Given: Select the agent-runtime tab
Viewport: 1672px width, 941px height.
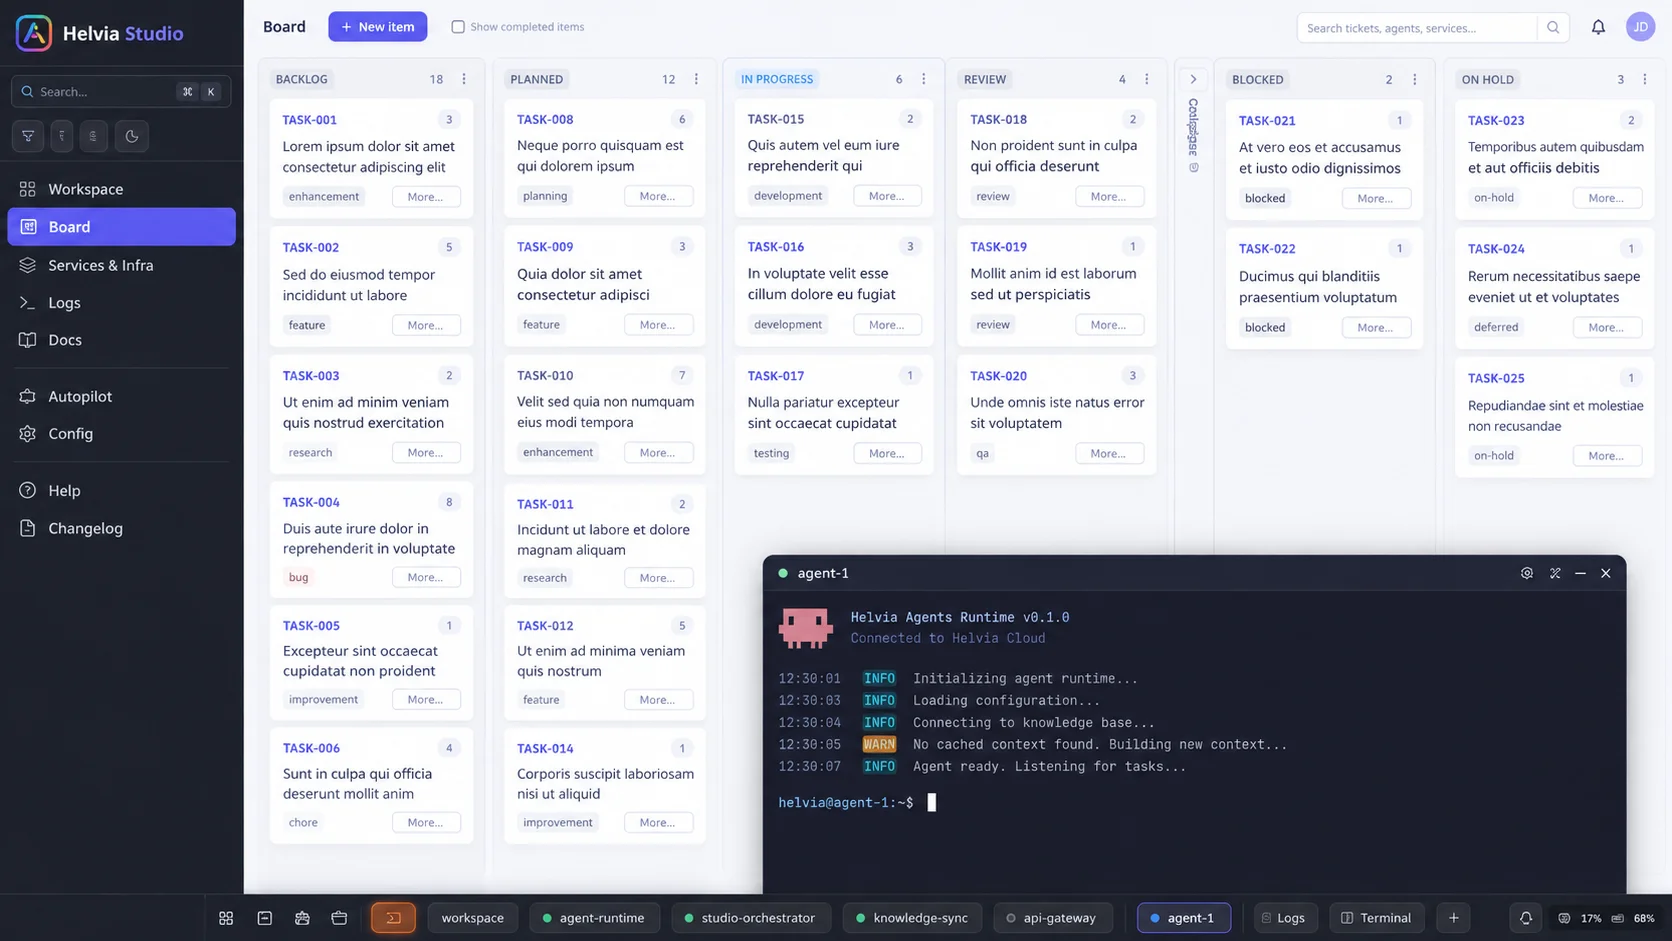Looking at the screenshot, I should pyautogui.click(x=594, y=918).
